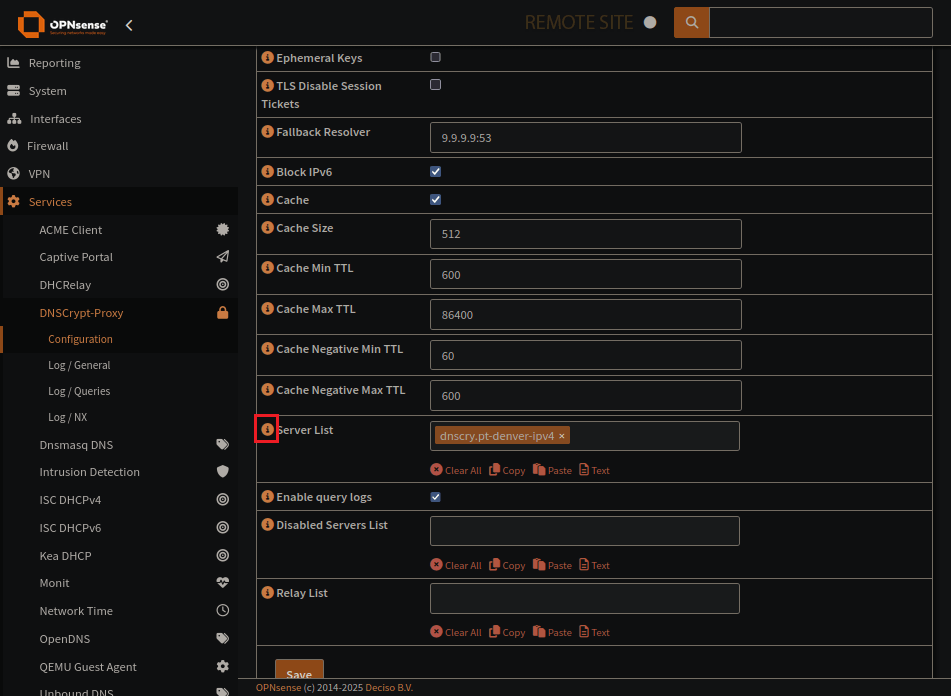Open DHCRelay service
951x696 pixels.
[65, 285]
